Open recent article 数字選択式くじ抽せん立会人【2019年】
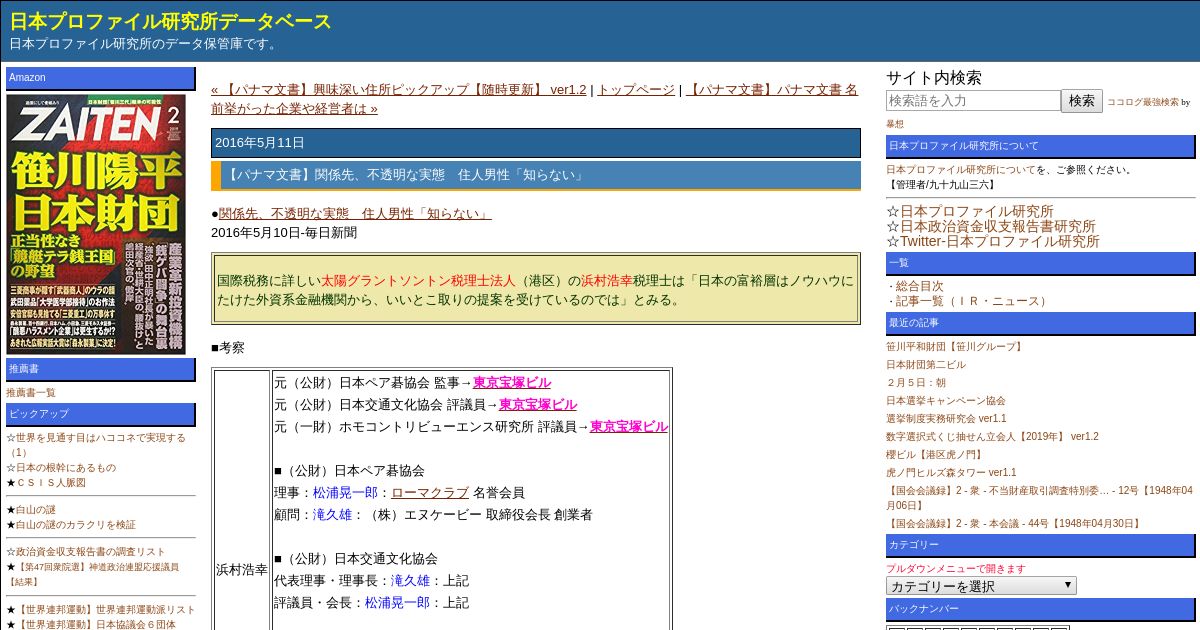 click(x=992, y=436)
